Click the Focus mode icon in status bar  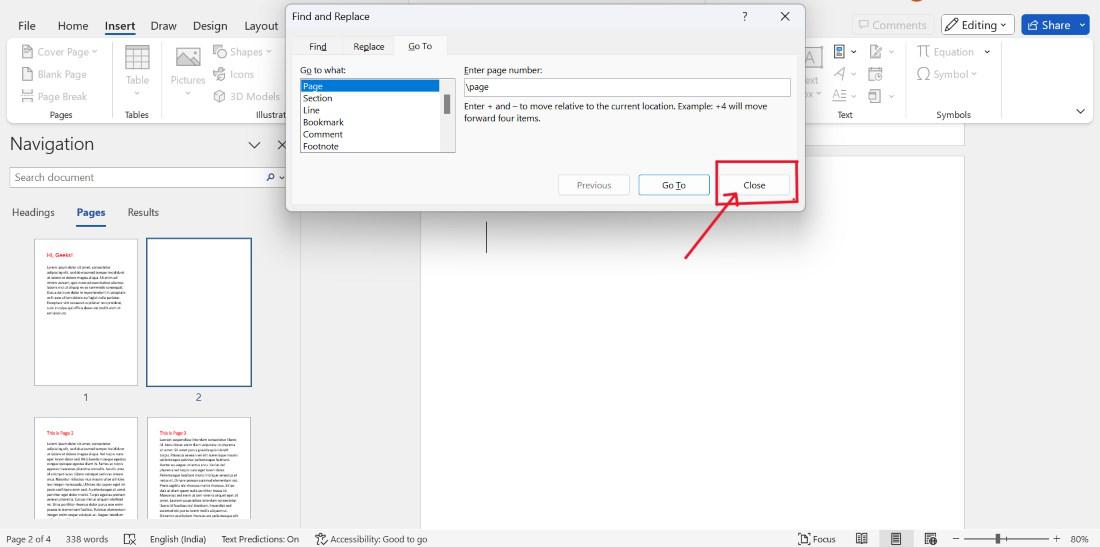pyautogui.click(x=804, y=539)
